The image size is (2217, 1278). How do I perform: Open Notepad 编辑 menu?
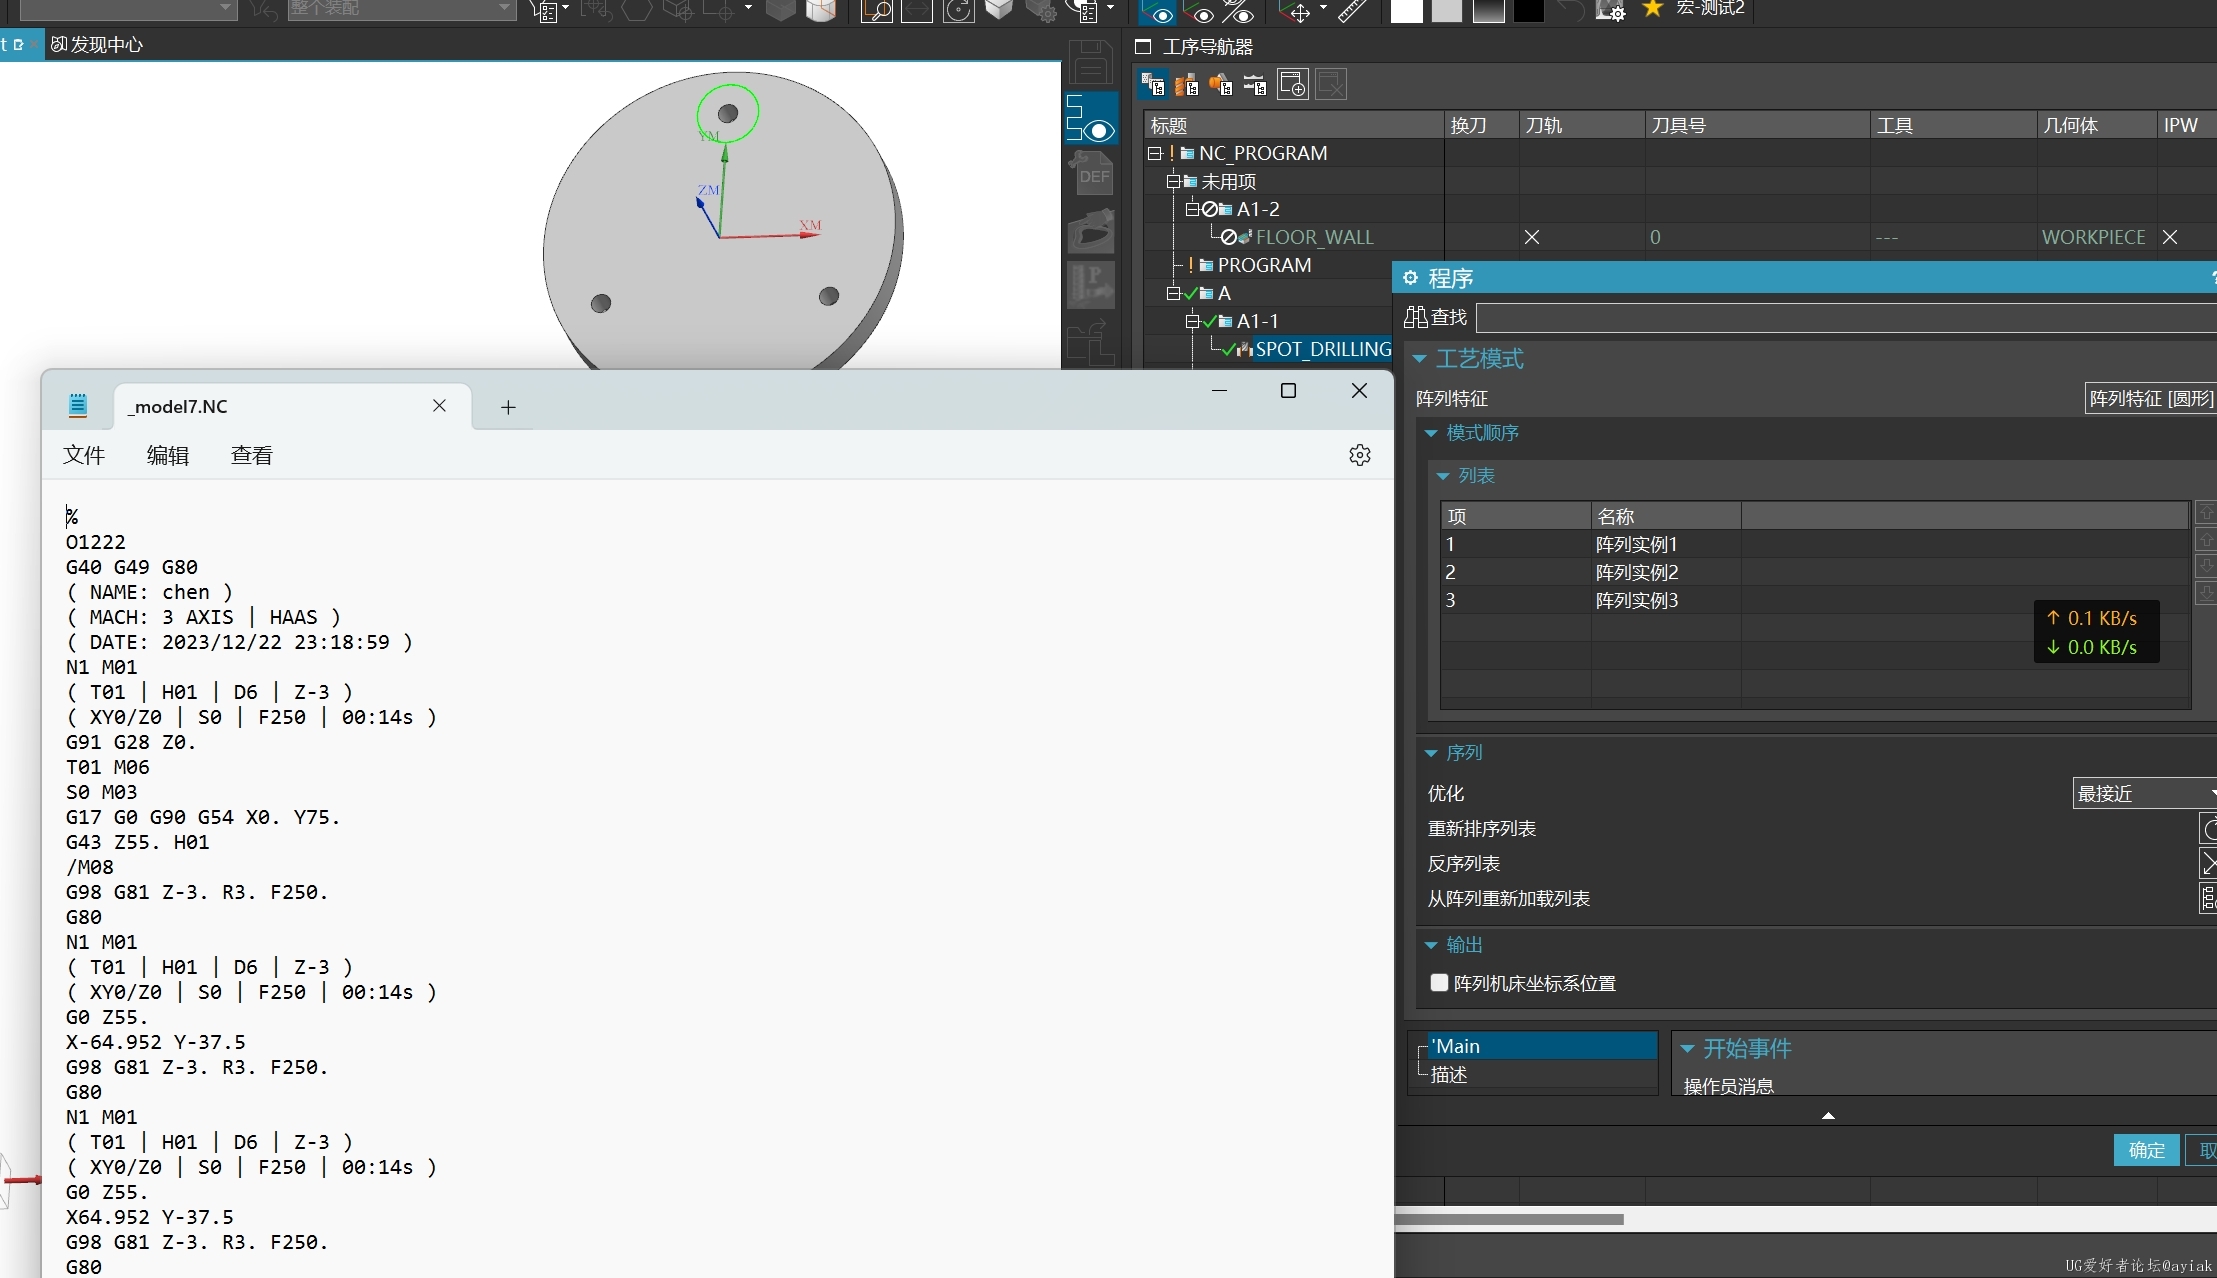coord(168,455)
